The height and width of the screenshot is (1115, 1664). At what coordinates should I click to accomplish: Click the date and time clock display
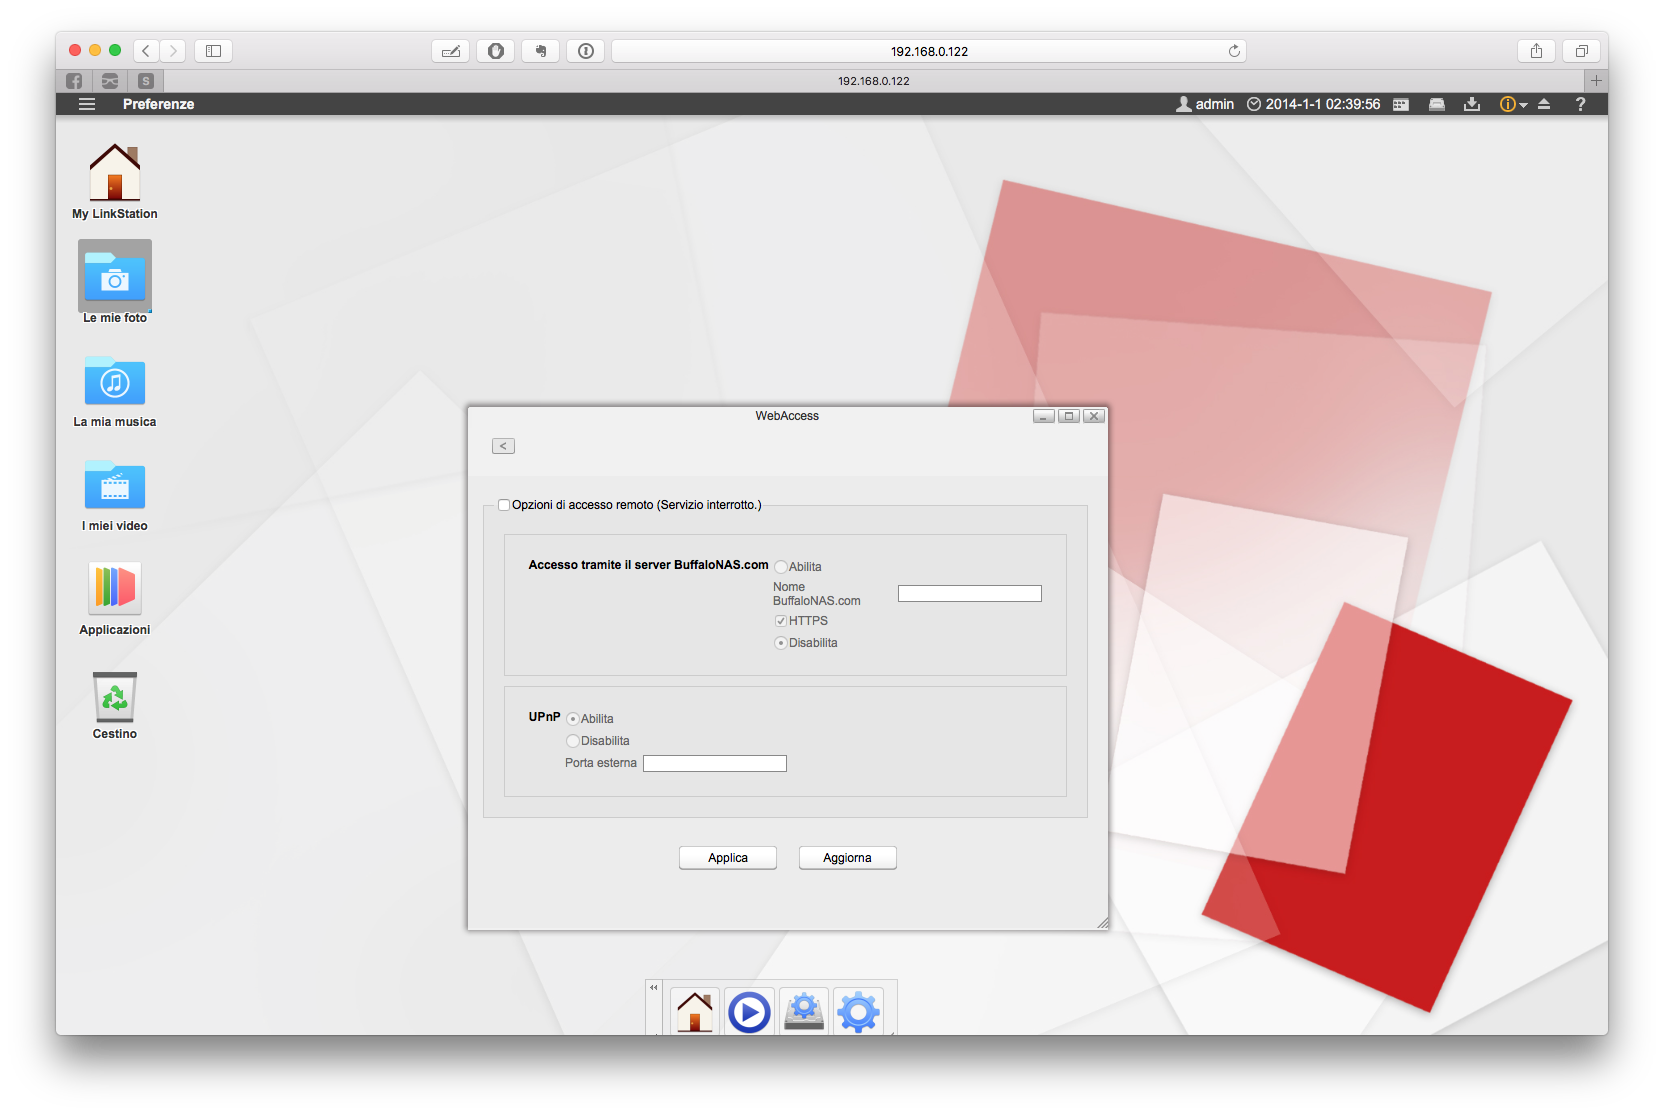(1313, 104)
